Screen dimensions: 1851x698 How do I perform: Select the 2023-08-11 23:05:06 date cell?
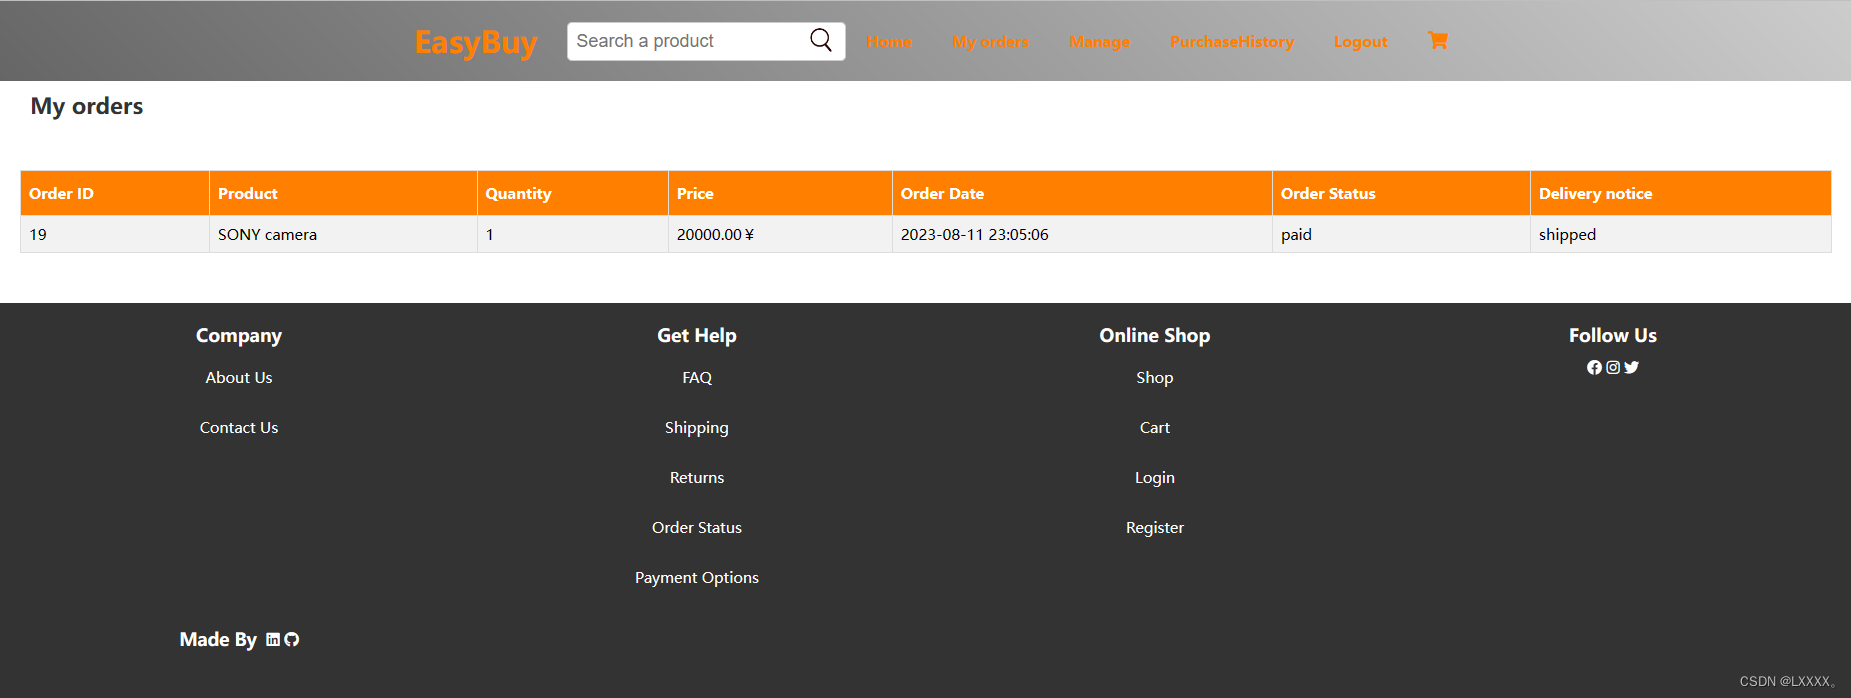[1082, 234]
